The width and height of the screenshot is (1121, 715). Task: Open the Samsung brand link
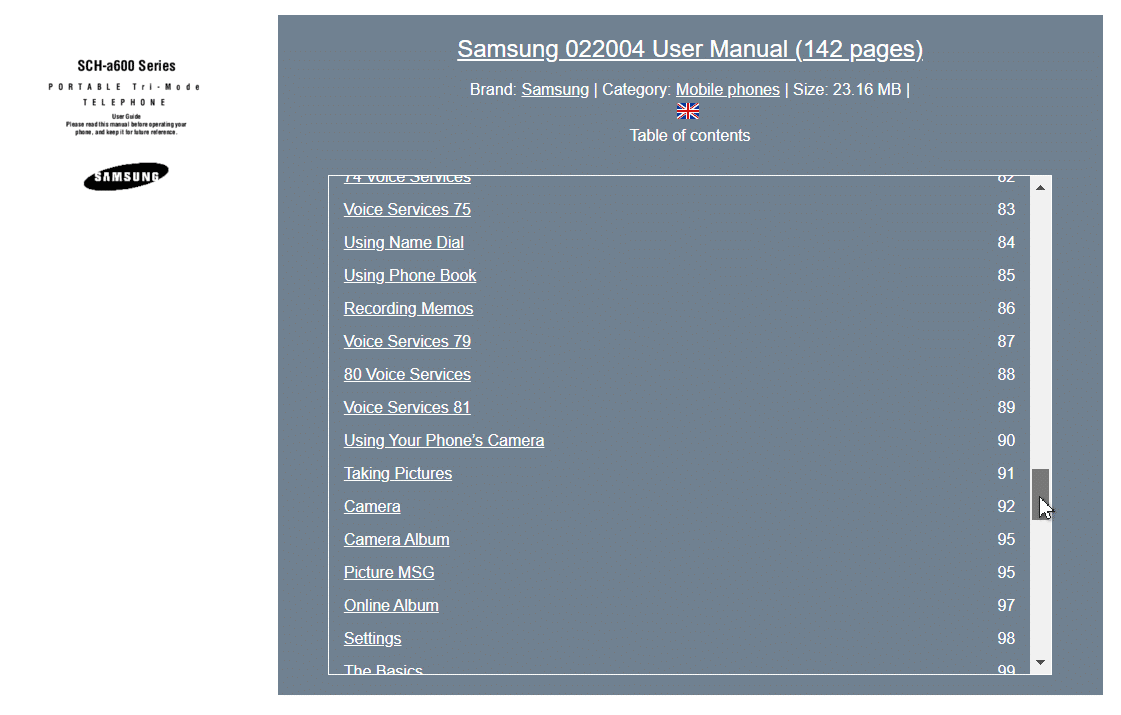pyautogui.click(x=555, y=89)
